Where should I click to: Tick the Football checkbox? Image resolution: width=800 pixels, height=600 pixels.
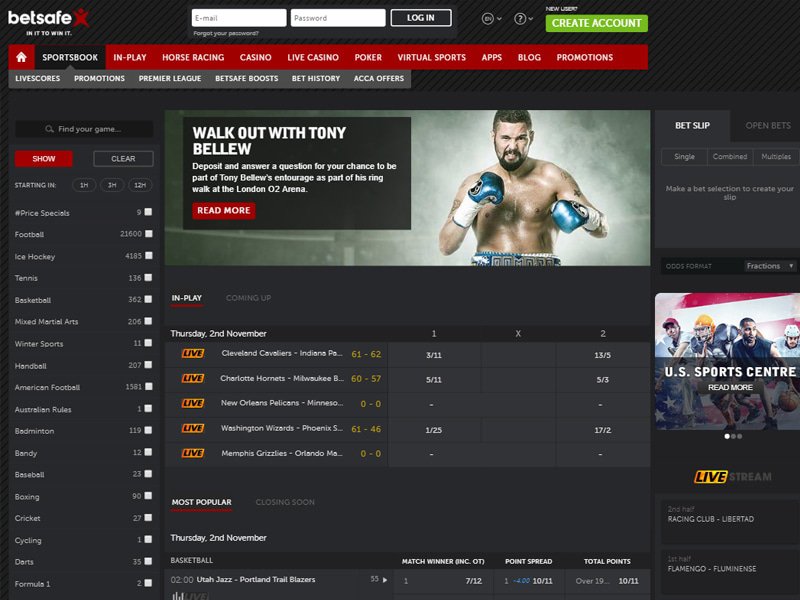[148, 234]
